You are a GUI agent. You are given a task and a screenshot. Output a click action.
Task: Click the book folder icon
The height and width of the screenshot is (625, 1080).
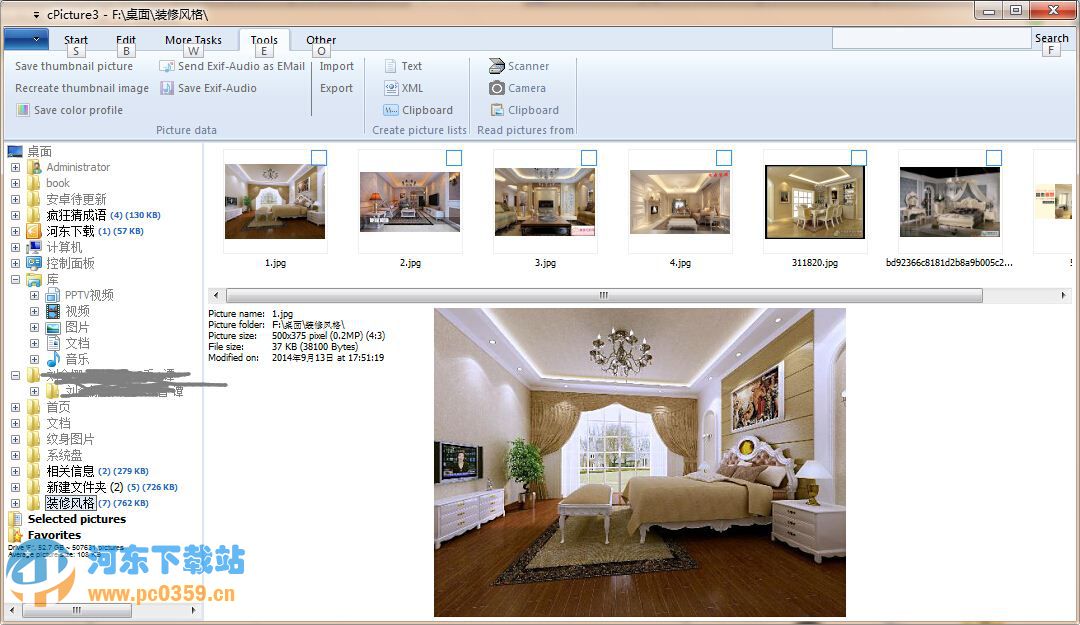coord(34,183)
